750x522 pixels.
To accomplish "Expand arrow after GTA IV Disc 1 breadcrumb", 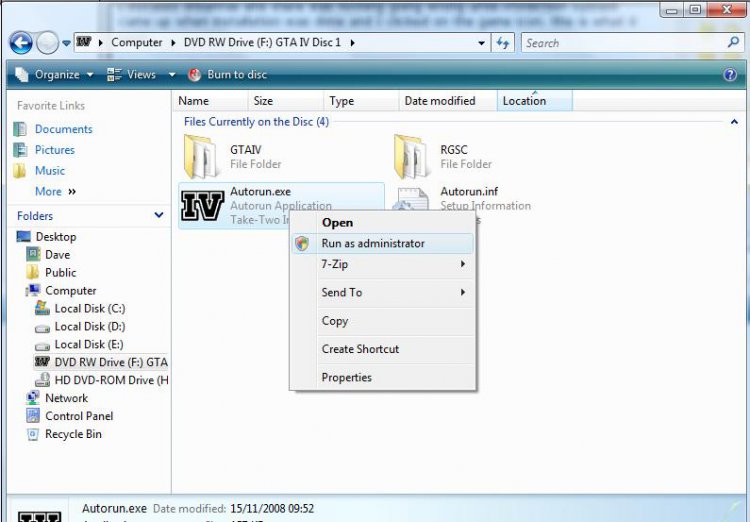I will 353,43.
